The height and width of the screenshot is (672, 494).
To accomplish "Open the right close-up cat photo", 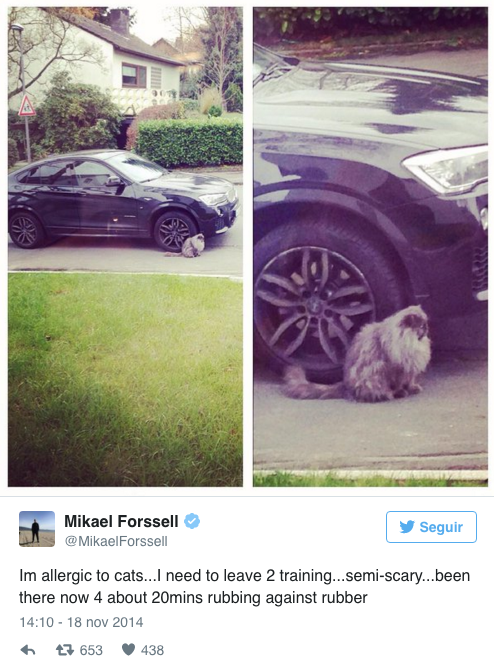I will (x=370, y=246).
